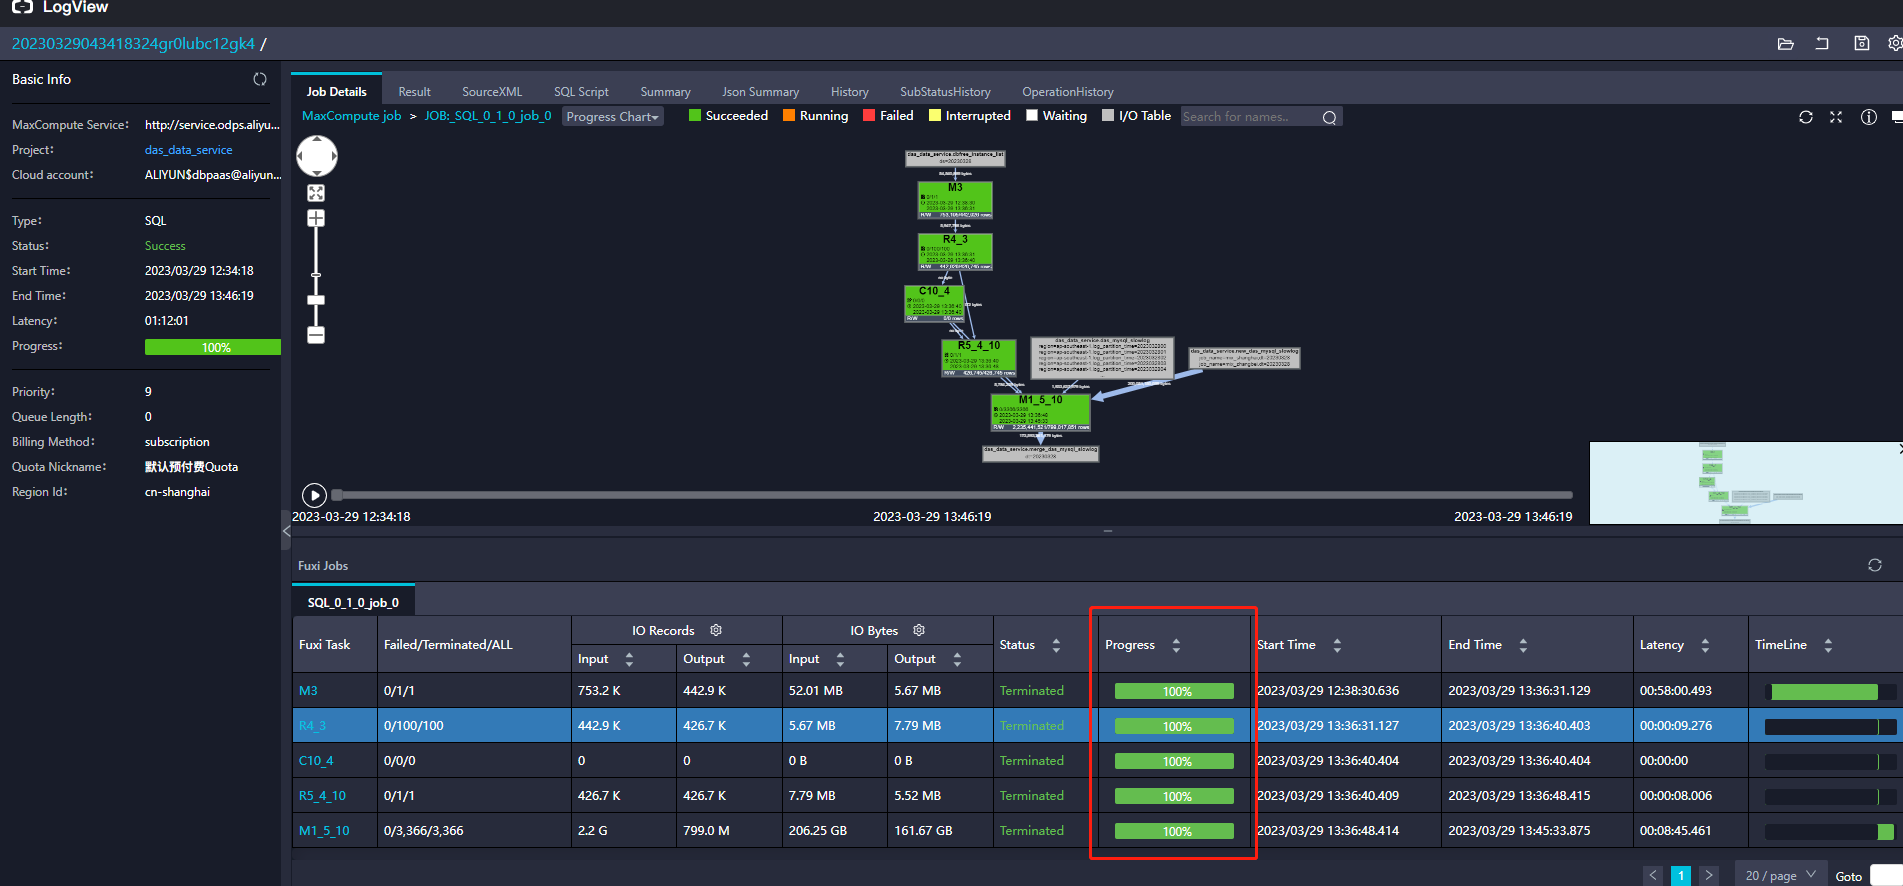Toggle Waiting legend filter
Viewport: 1903px width, 886px height.
(1056, 116)
